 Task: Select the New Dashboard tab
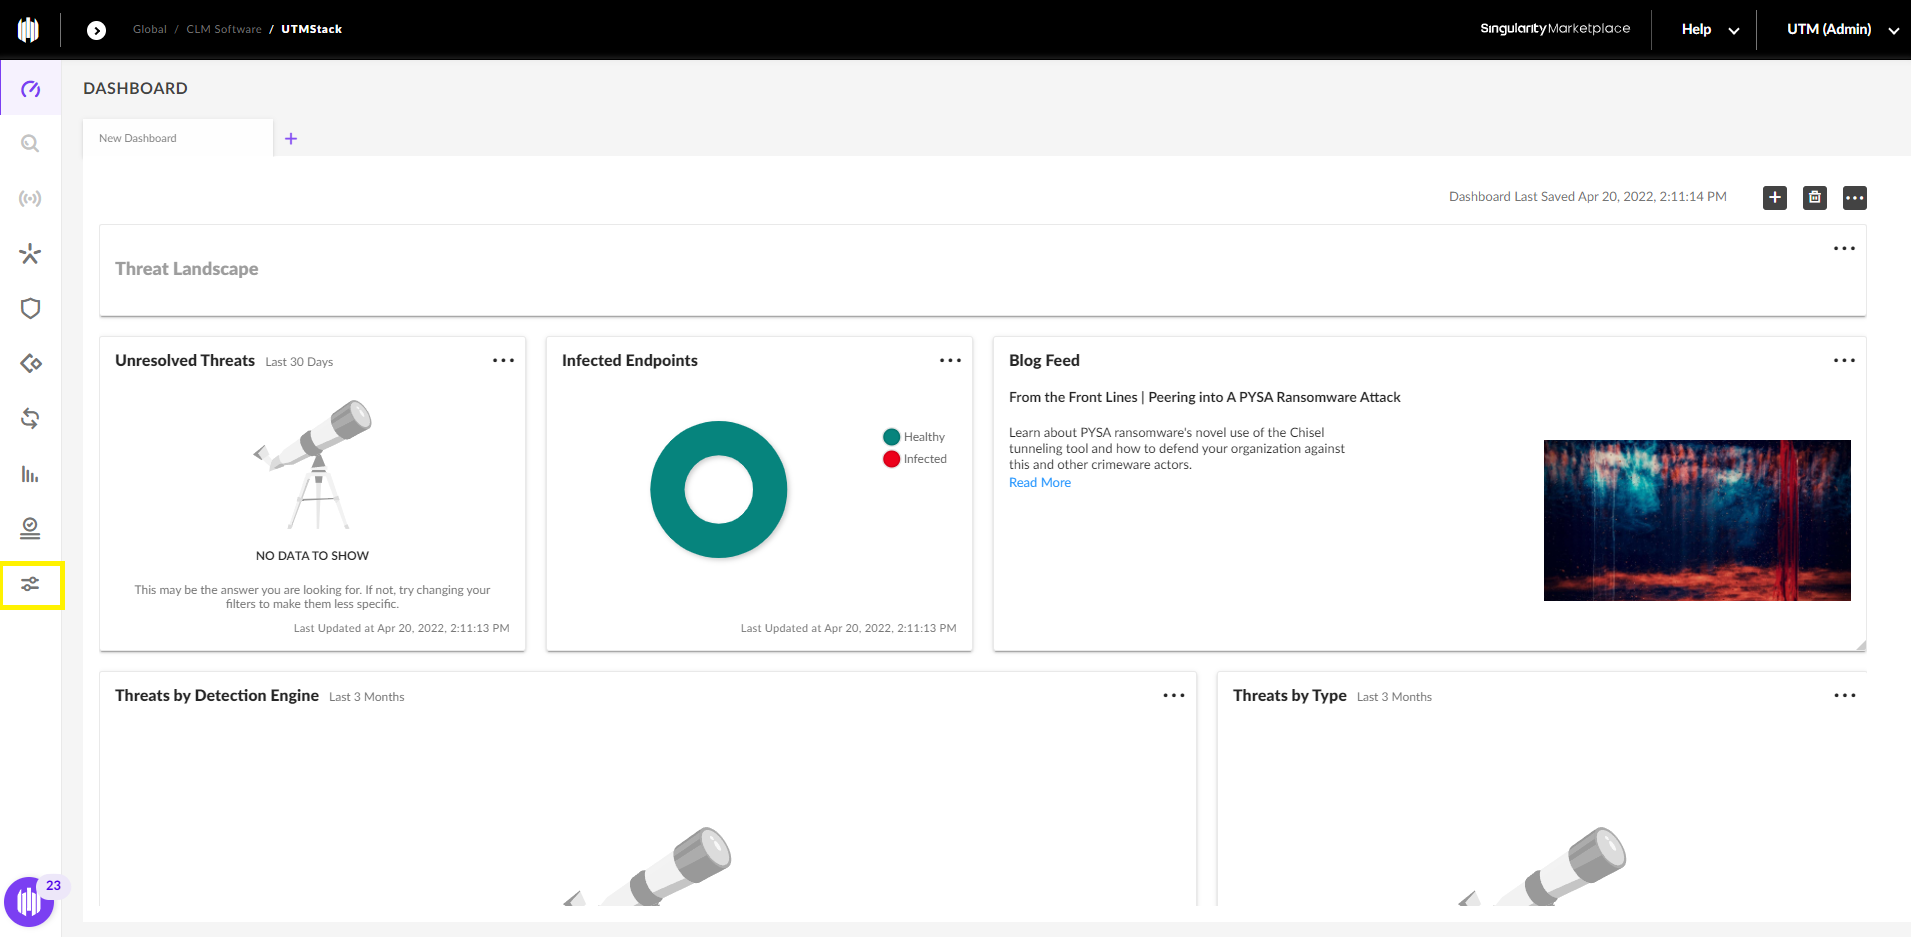pos(177,138)
